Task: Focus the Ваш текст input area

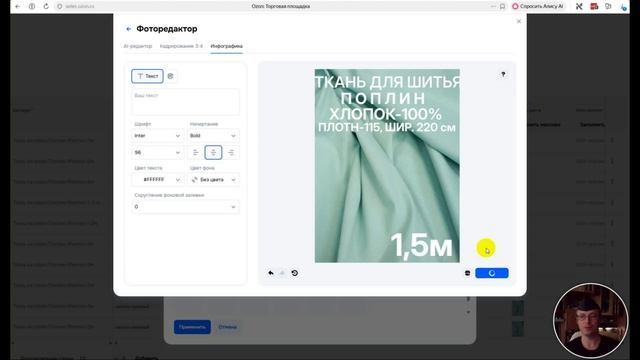Action: pos(185,102)
